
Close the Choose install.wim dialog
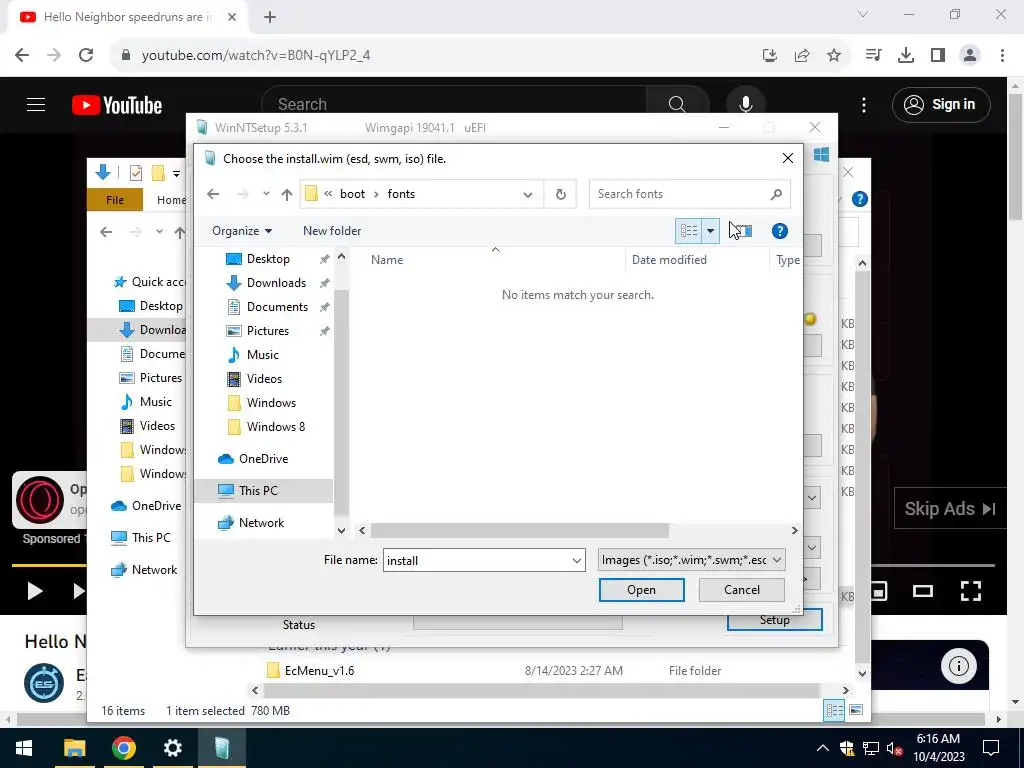pos(788,158)
